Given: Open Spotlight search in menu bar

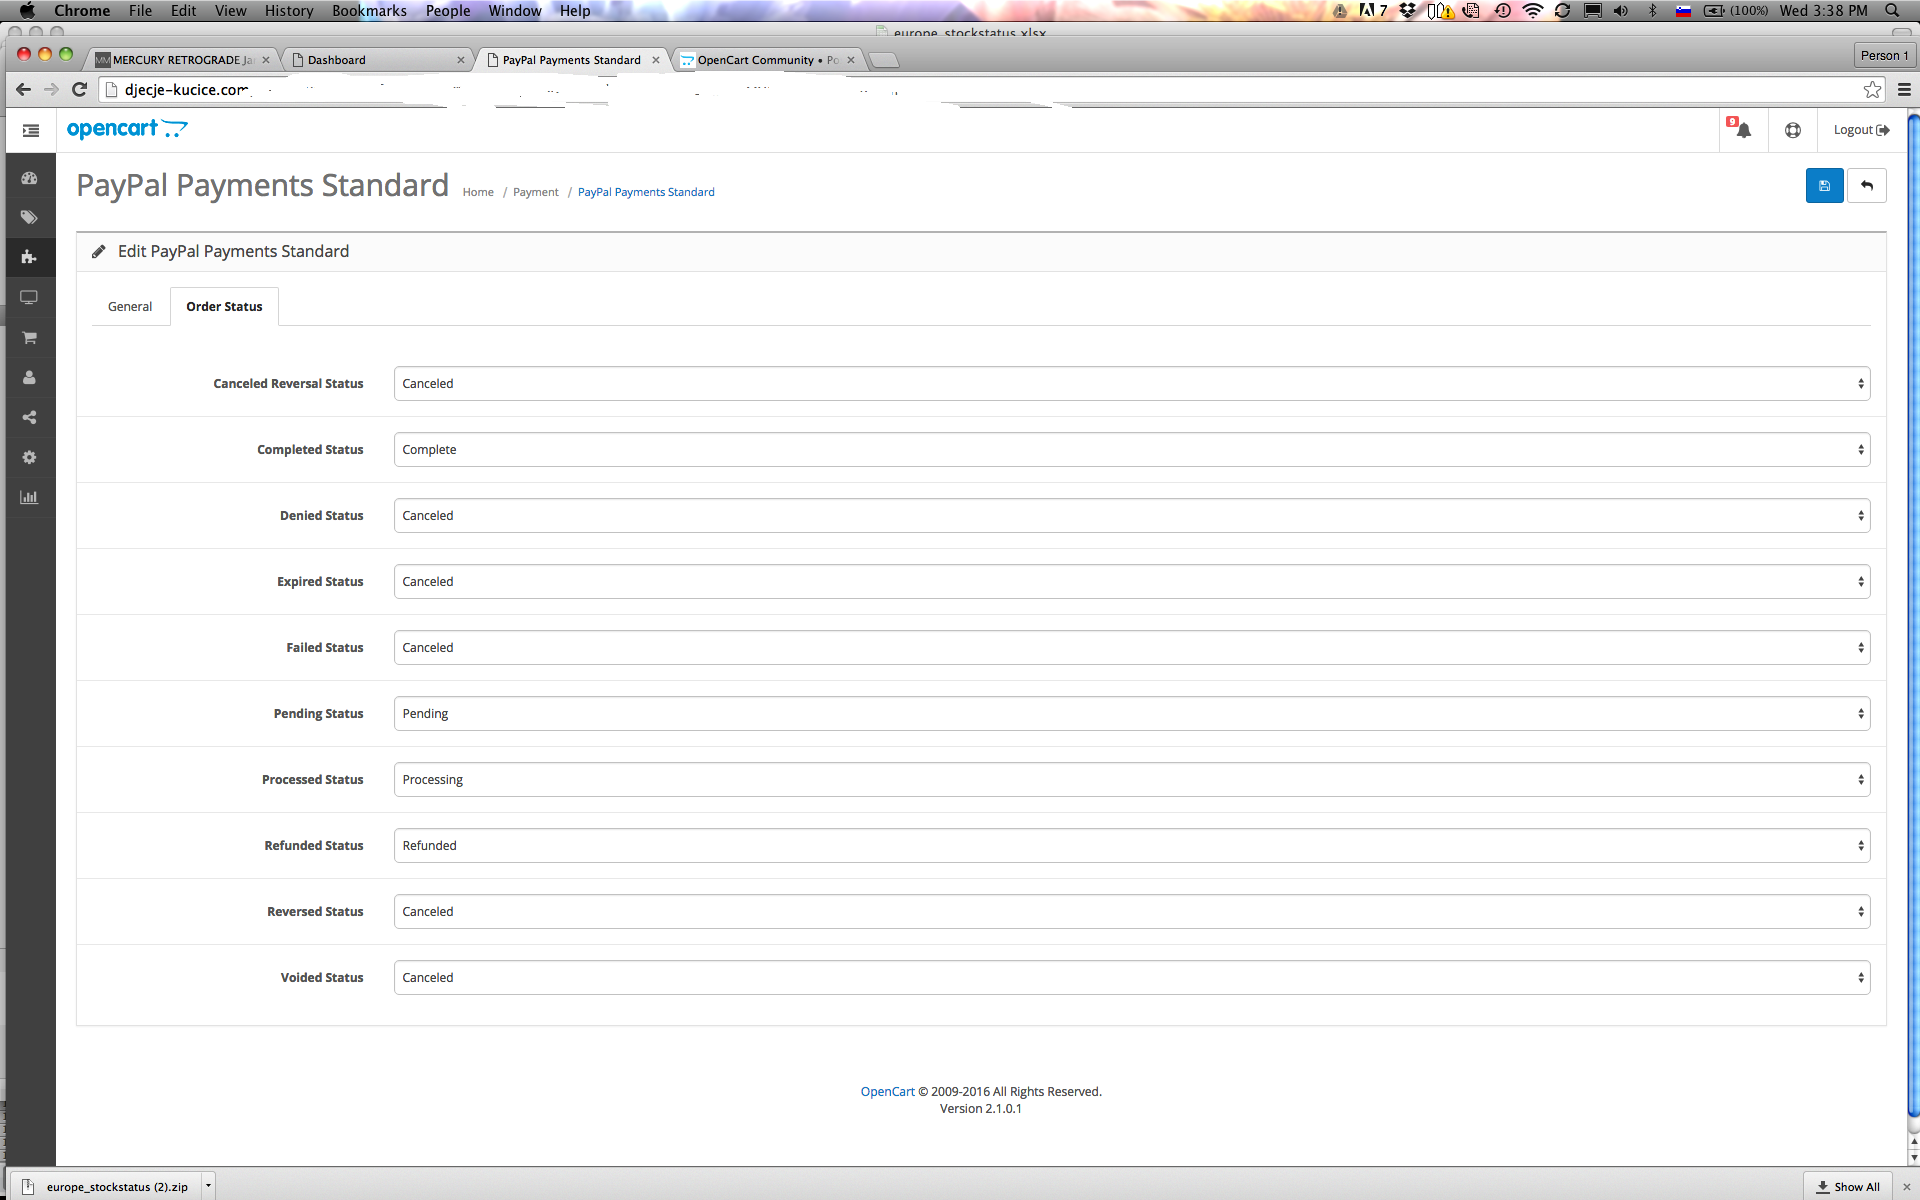Looking at the screenshot, I should pos(1892,10).
